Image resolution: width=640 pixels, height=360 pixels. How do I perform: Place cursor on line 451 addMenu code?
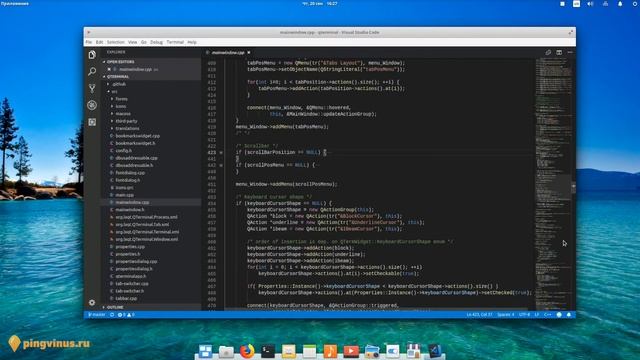pos(286,184)
